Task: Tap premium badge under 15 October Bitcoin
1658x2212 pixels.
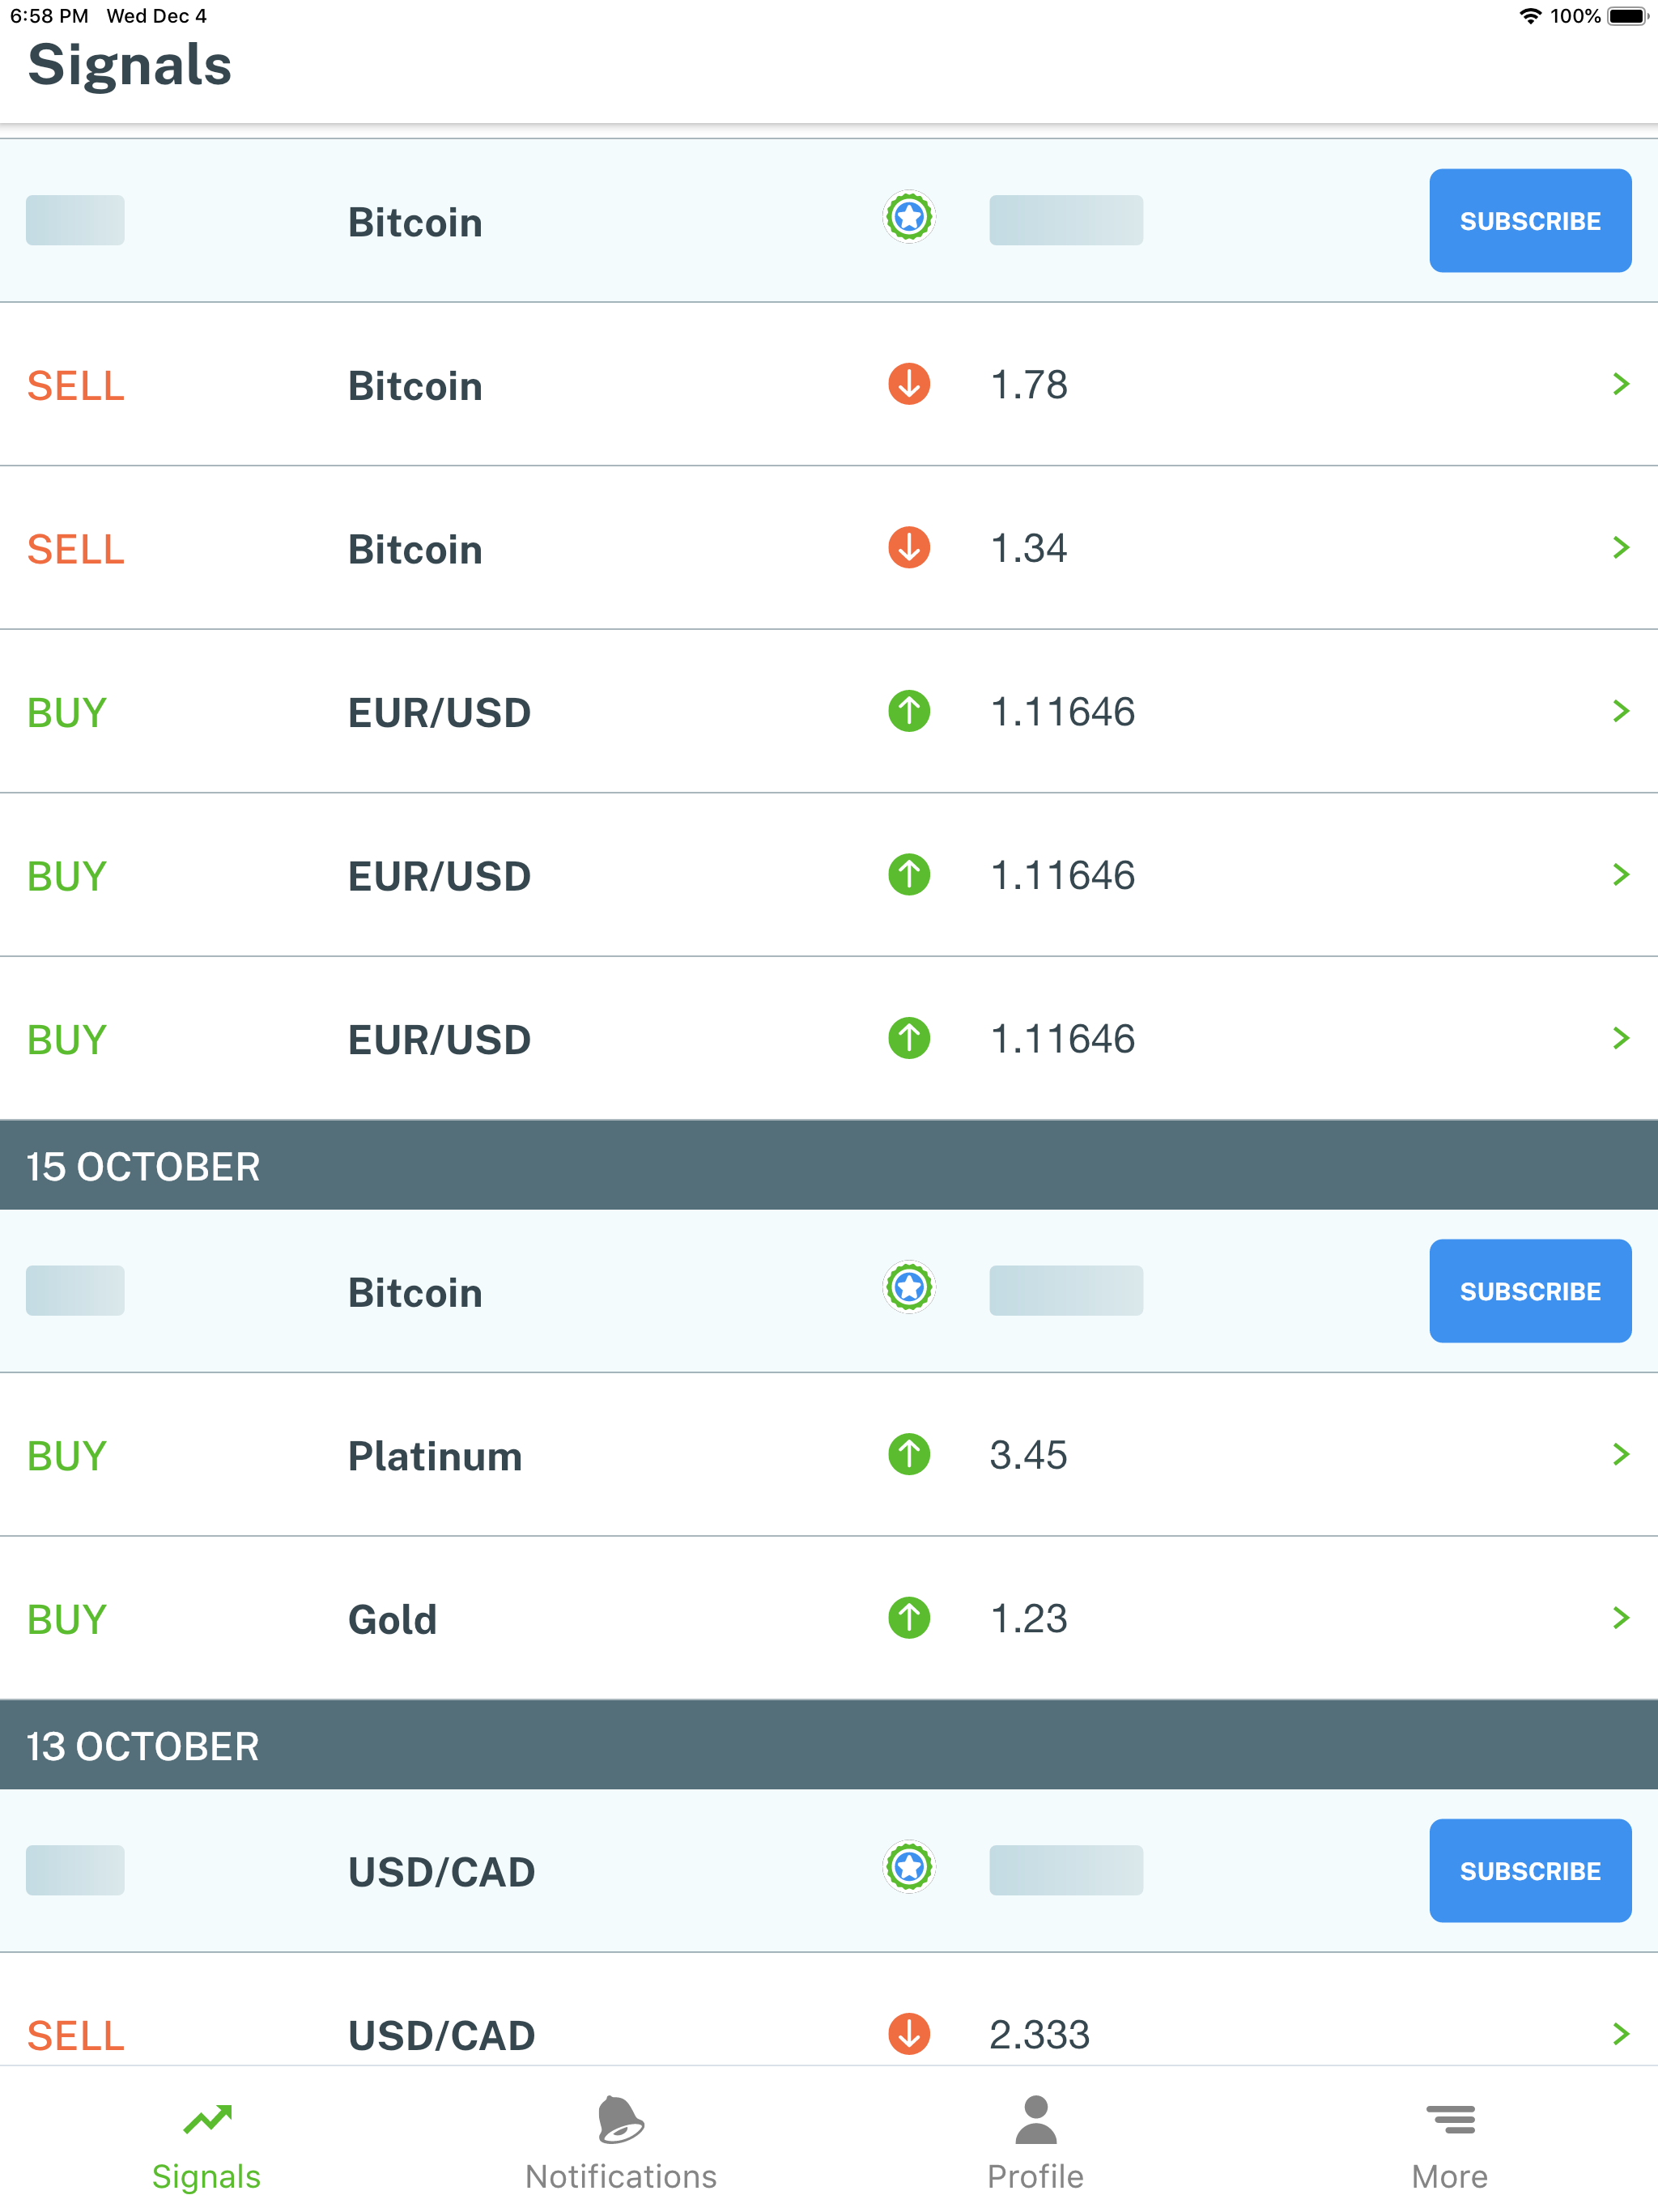Action: point(909,1288)
